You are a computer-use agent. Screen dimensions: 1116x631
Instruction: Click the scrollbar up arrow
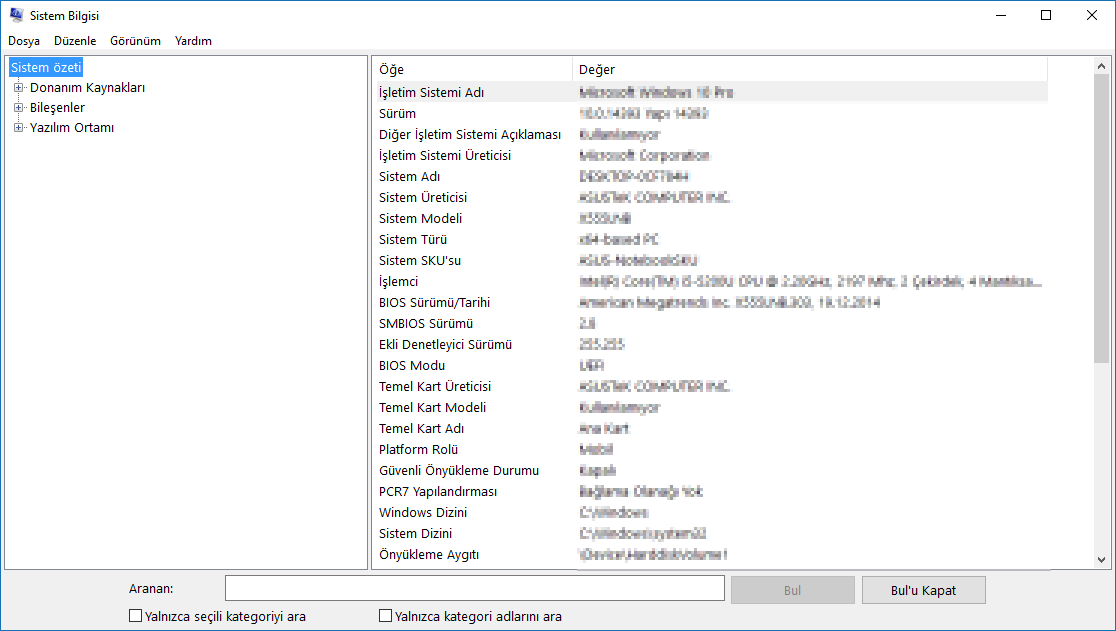[x=1101, y=66]
